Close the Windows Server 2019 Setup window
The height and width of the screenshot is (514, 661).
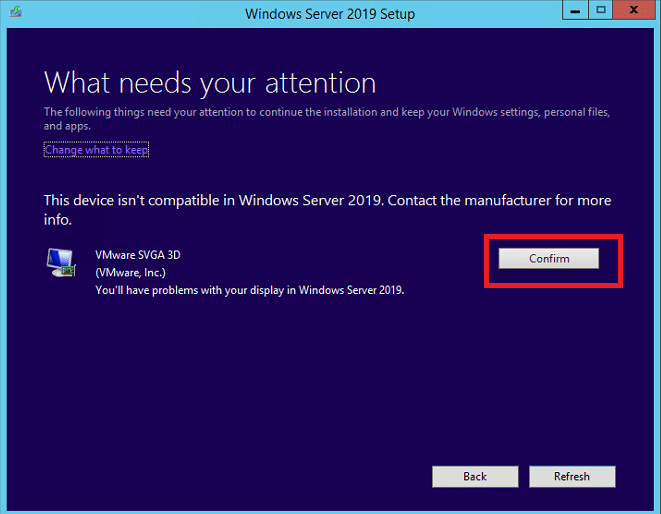tap(634, 10)
